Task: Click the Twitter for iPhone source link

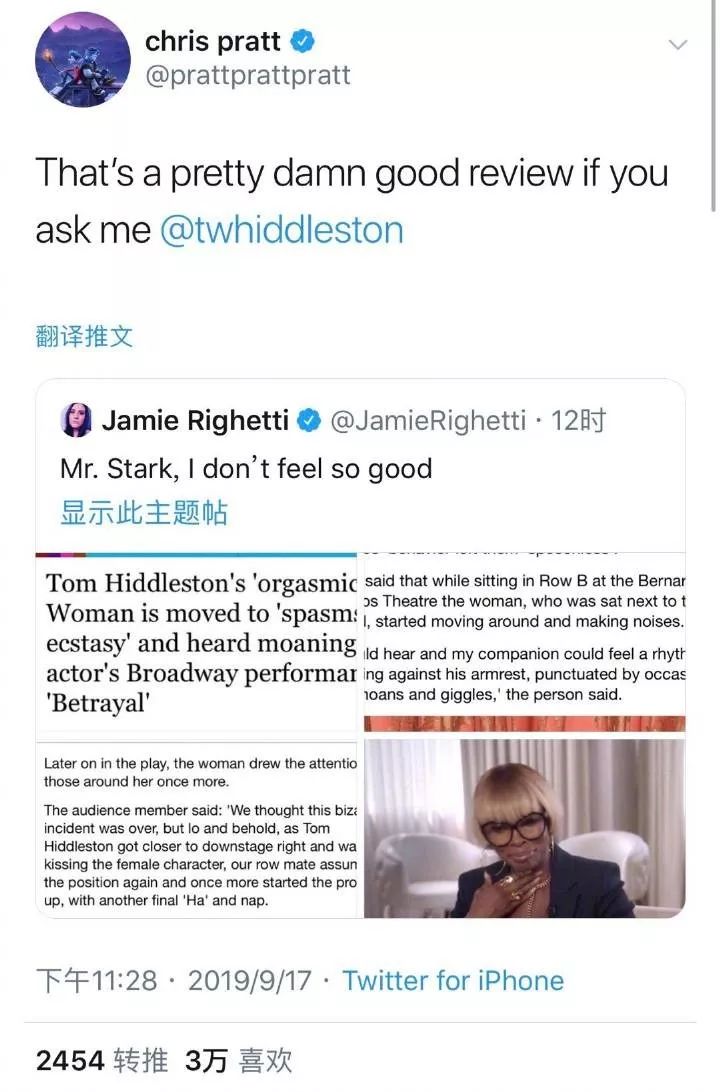Action: click(x=453, y=981)
